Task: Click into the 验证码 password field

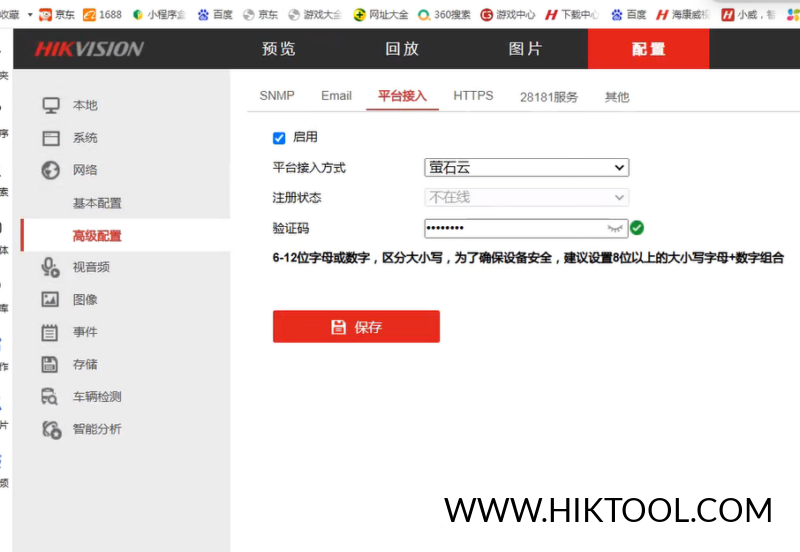Action: point(526,228)
